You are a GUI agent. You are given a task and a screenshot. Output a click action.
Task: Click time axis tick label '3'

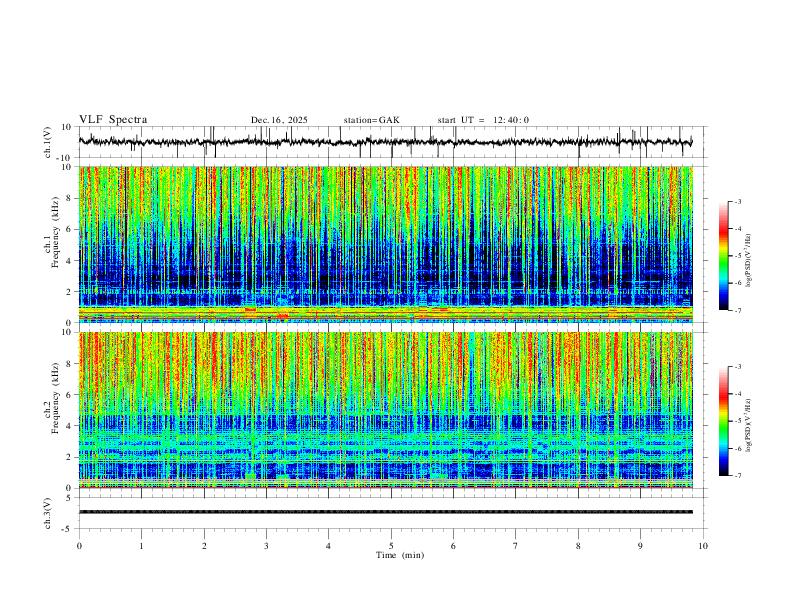(266, 546)
